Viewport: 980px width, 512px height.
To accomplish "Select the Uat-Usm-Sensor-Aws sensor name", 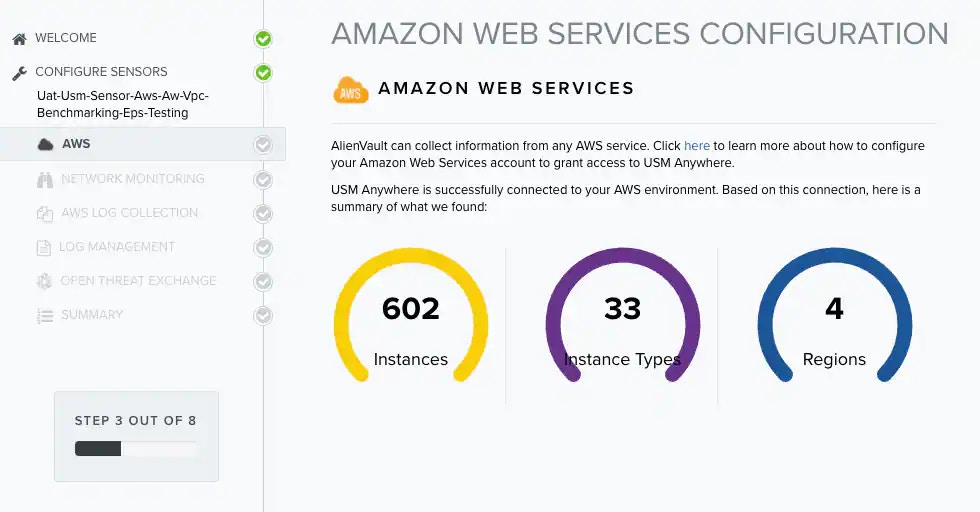I will pyautogui.click(x=122, y=104).
